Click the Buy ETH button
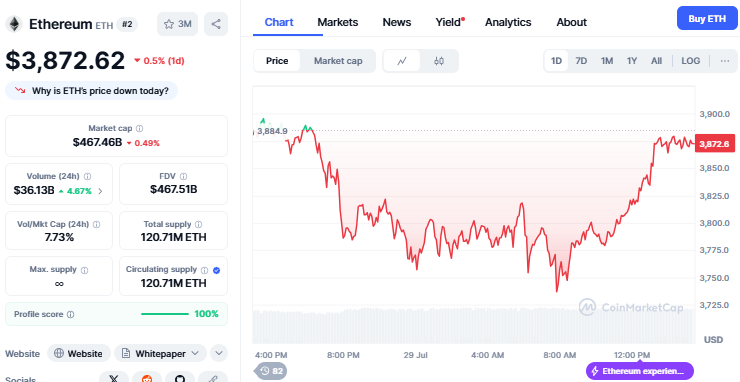The height and width of the screenshot is (382, 740). click(x=707, y=18)
